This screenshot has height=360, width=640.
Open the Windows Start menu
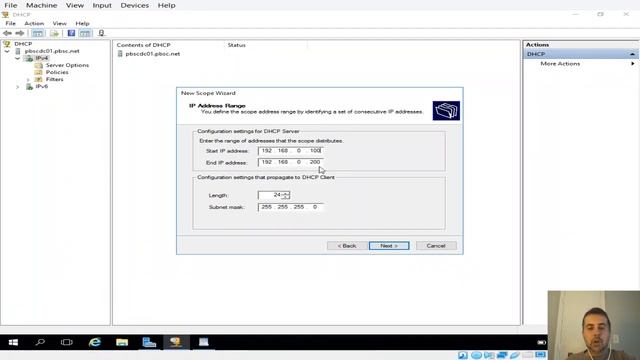point(13,342)
